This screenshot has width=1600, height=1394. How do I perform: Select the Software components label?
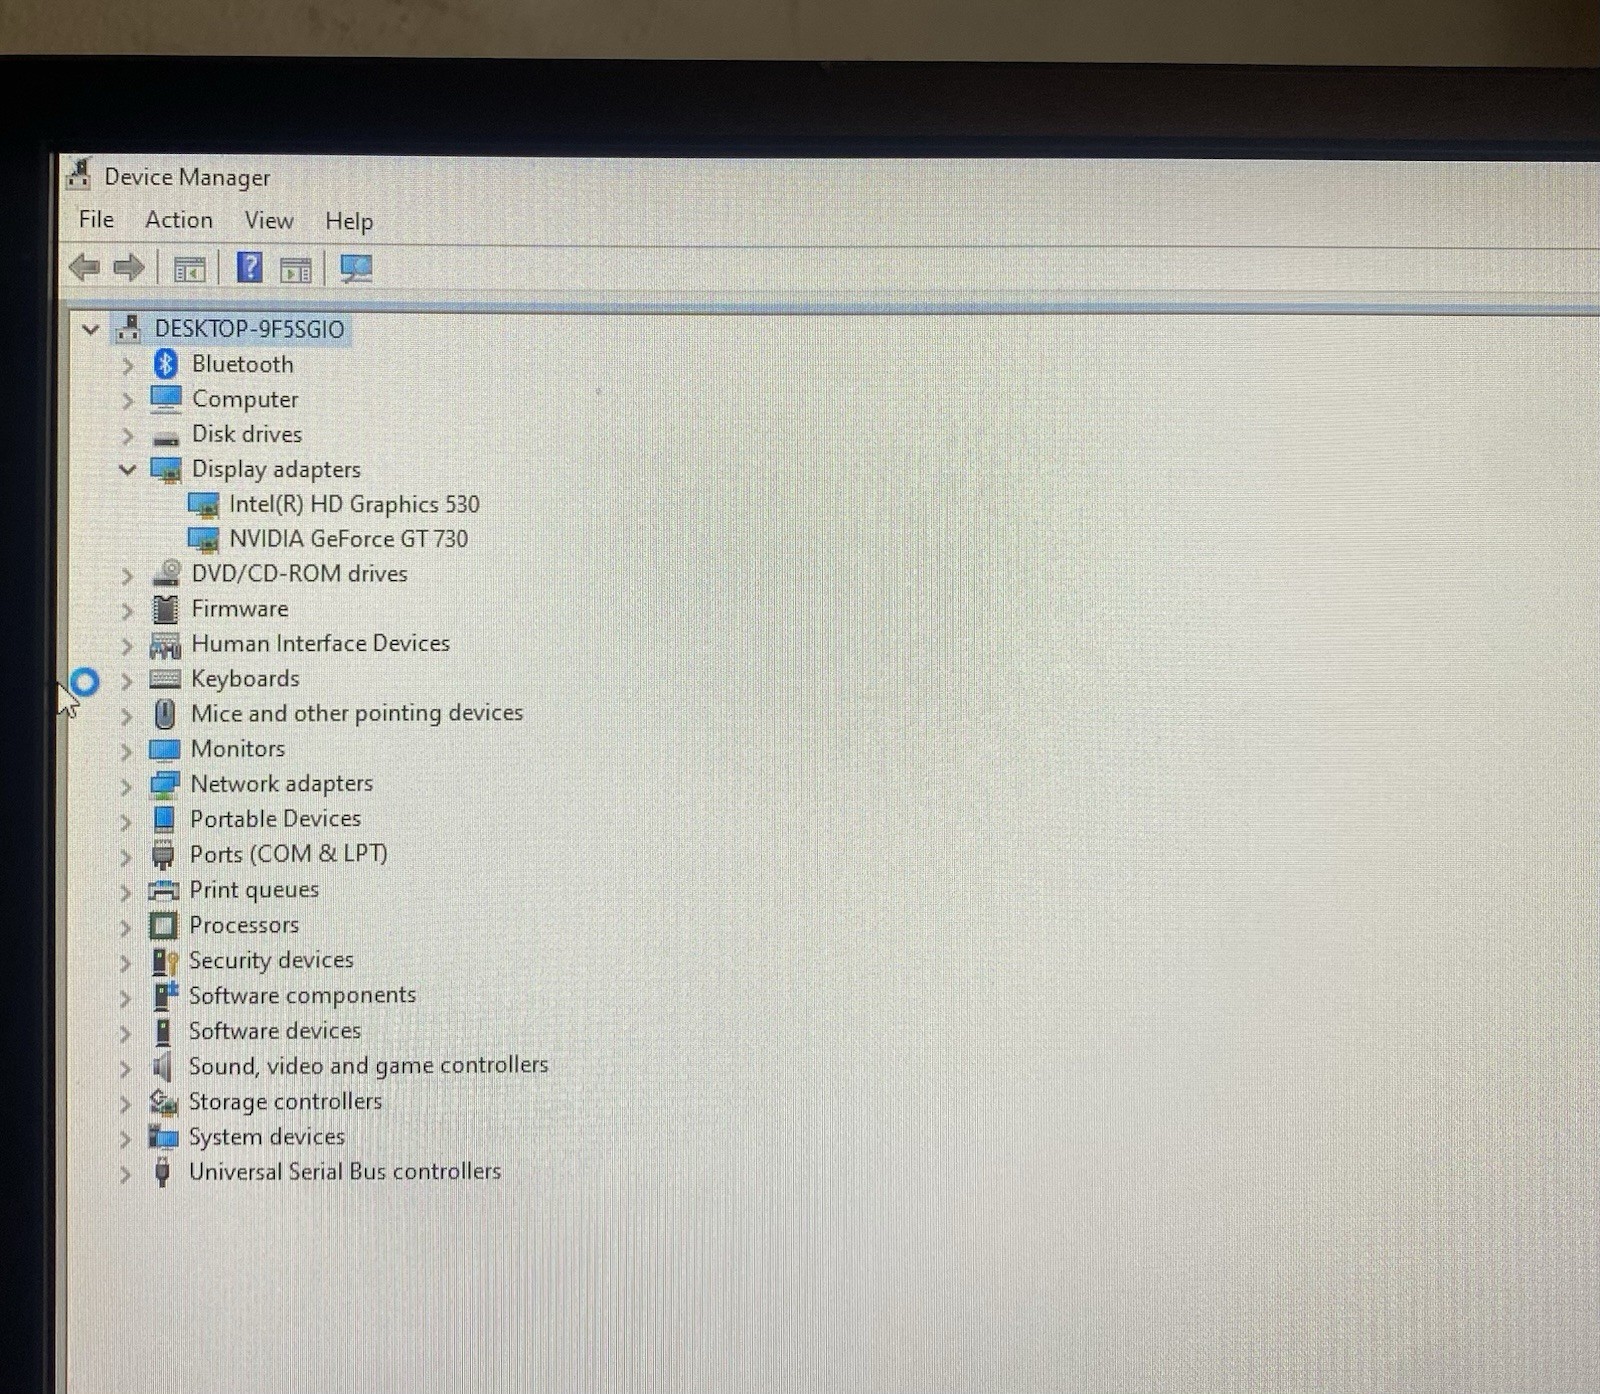coord(302,996)
